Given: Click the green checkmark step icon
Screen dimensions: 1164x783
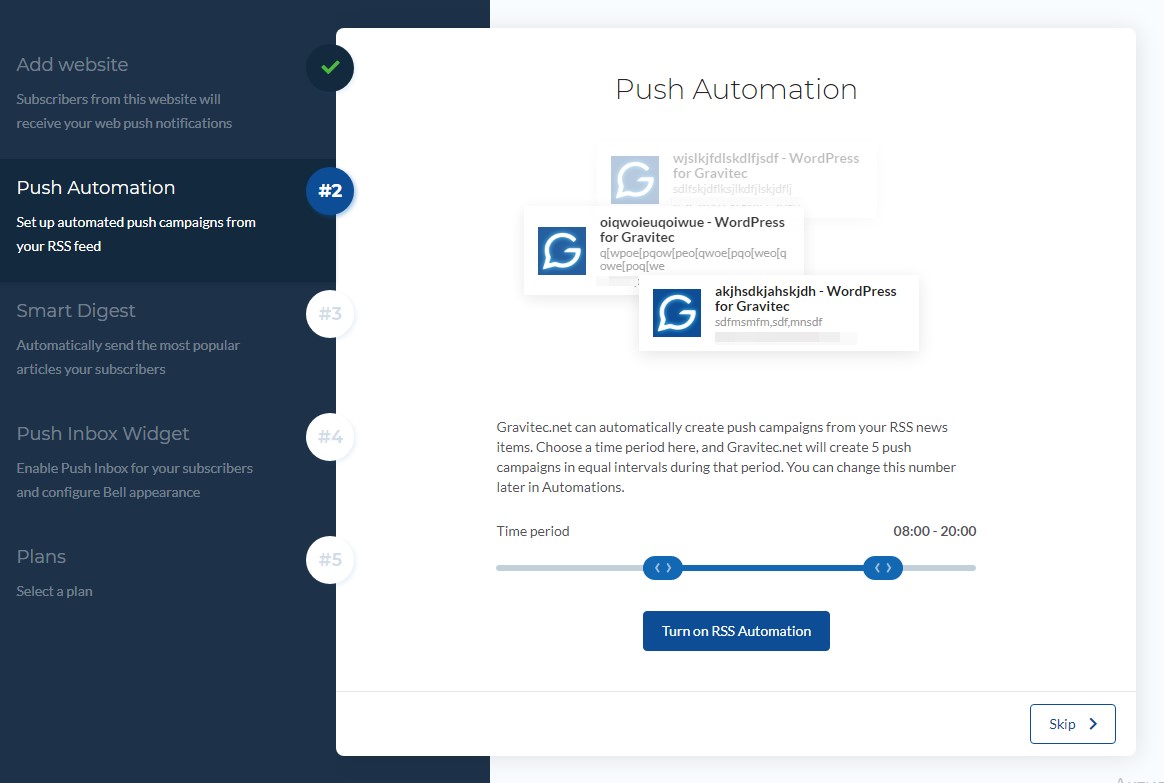Looking at the screenshot, I should tap(330, 68).
